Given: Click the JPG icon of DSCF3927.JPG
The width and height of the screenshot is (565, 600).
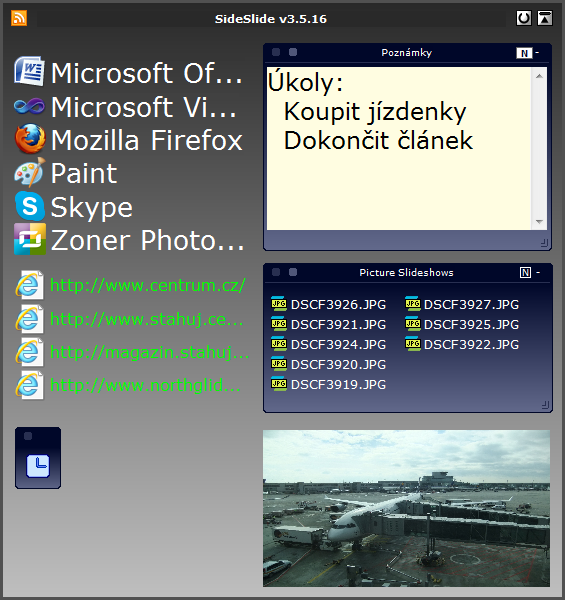Looking at the screenshot, I should tap(413, 303).
